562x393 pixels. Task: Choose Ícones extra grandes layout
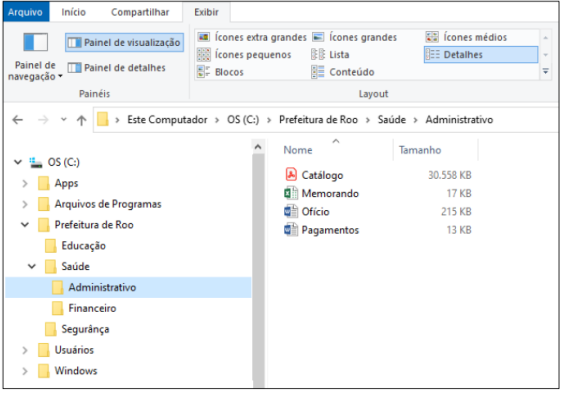[x=252, y=37]
